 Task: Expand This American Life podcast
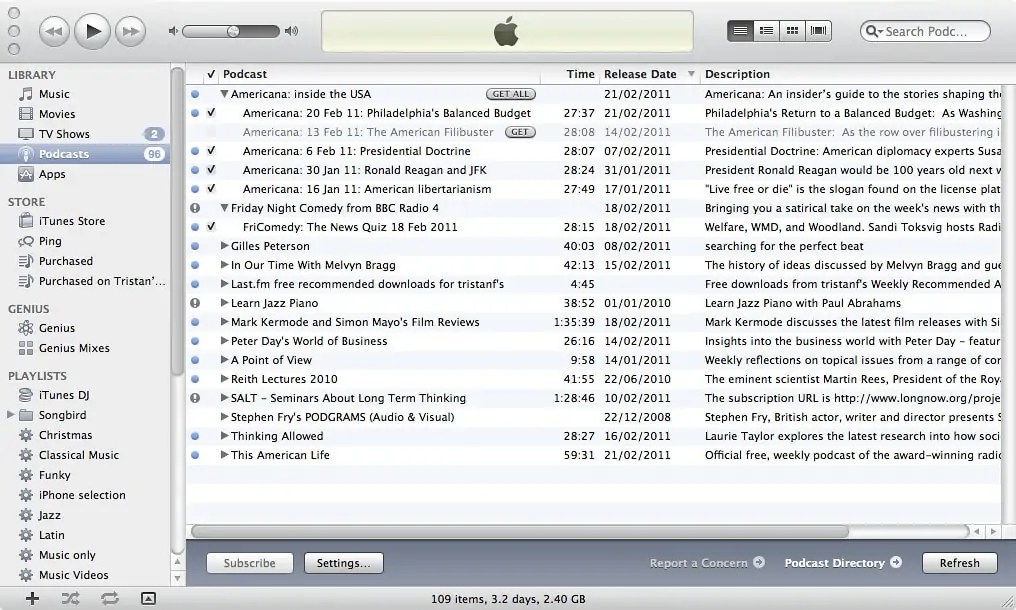(x=224, y=454)
